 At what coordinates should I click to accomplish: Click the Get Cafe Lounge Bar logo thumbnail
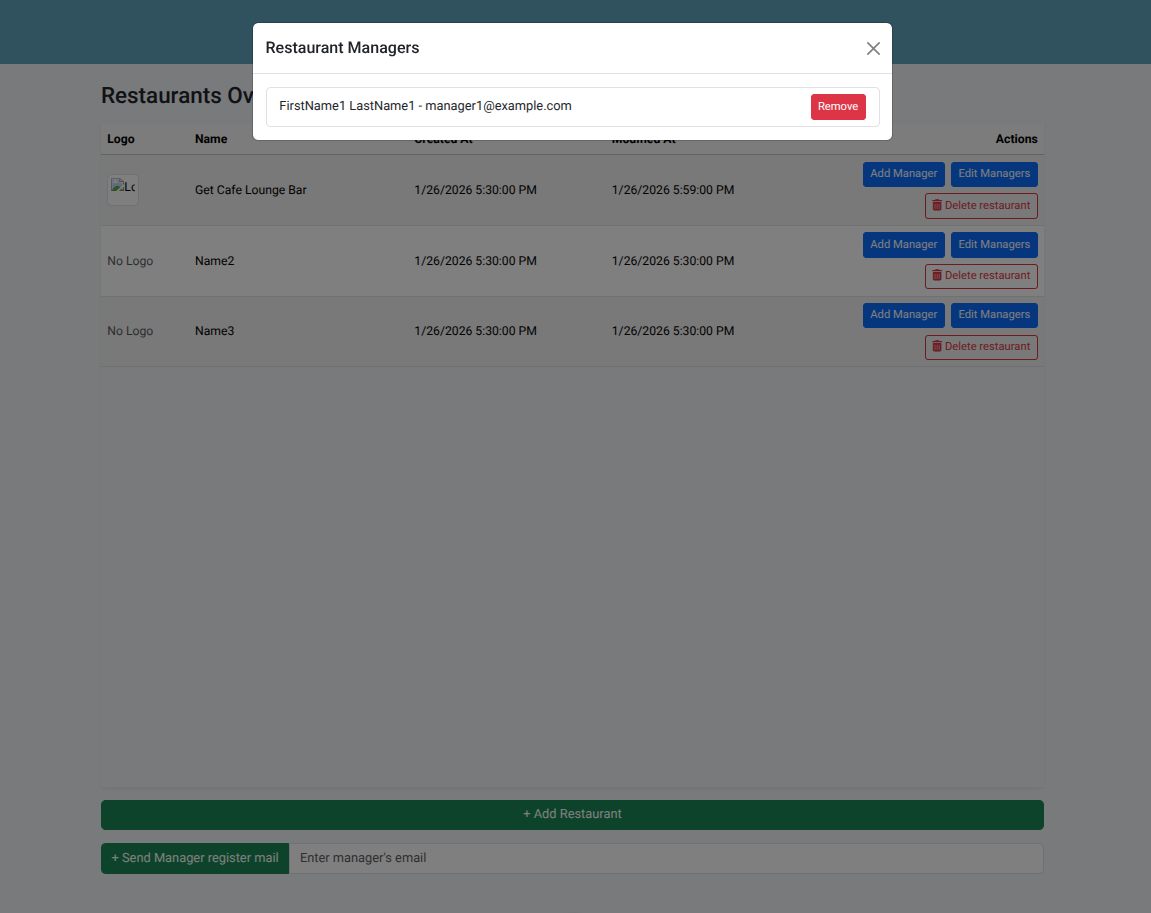[x=123, y=190]
